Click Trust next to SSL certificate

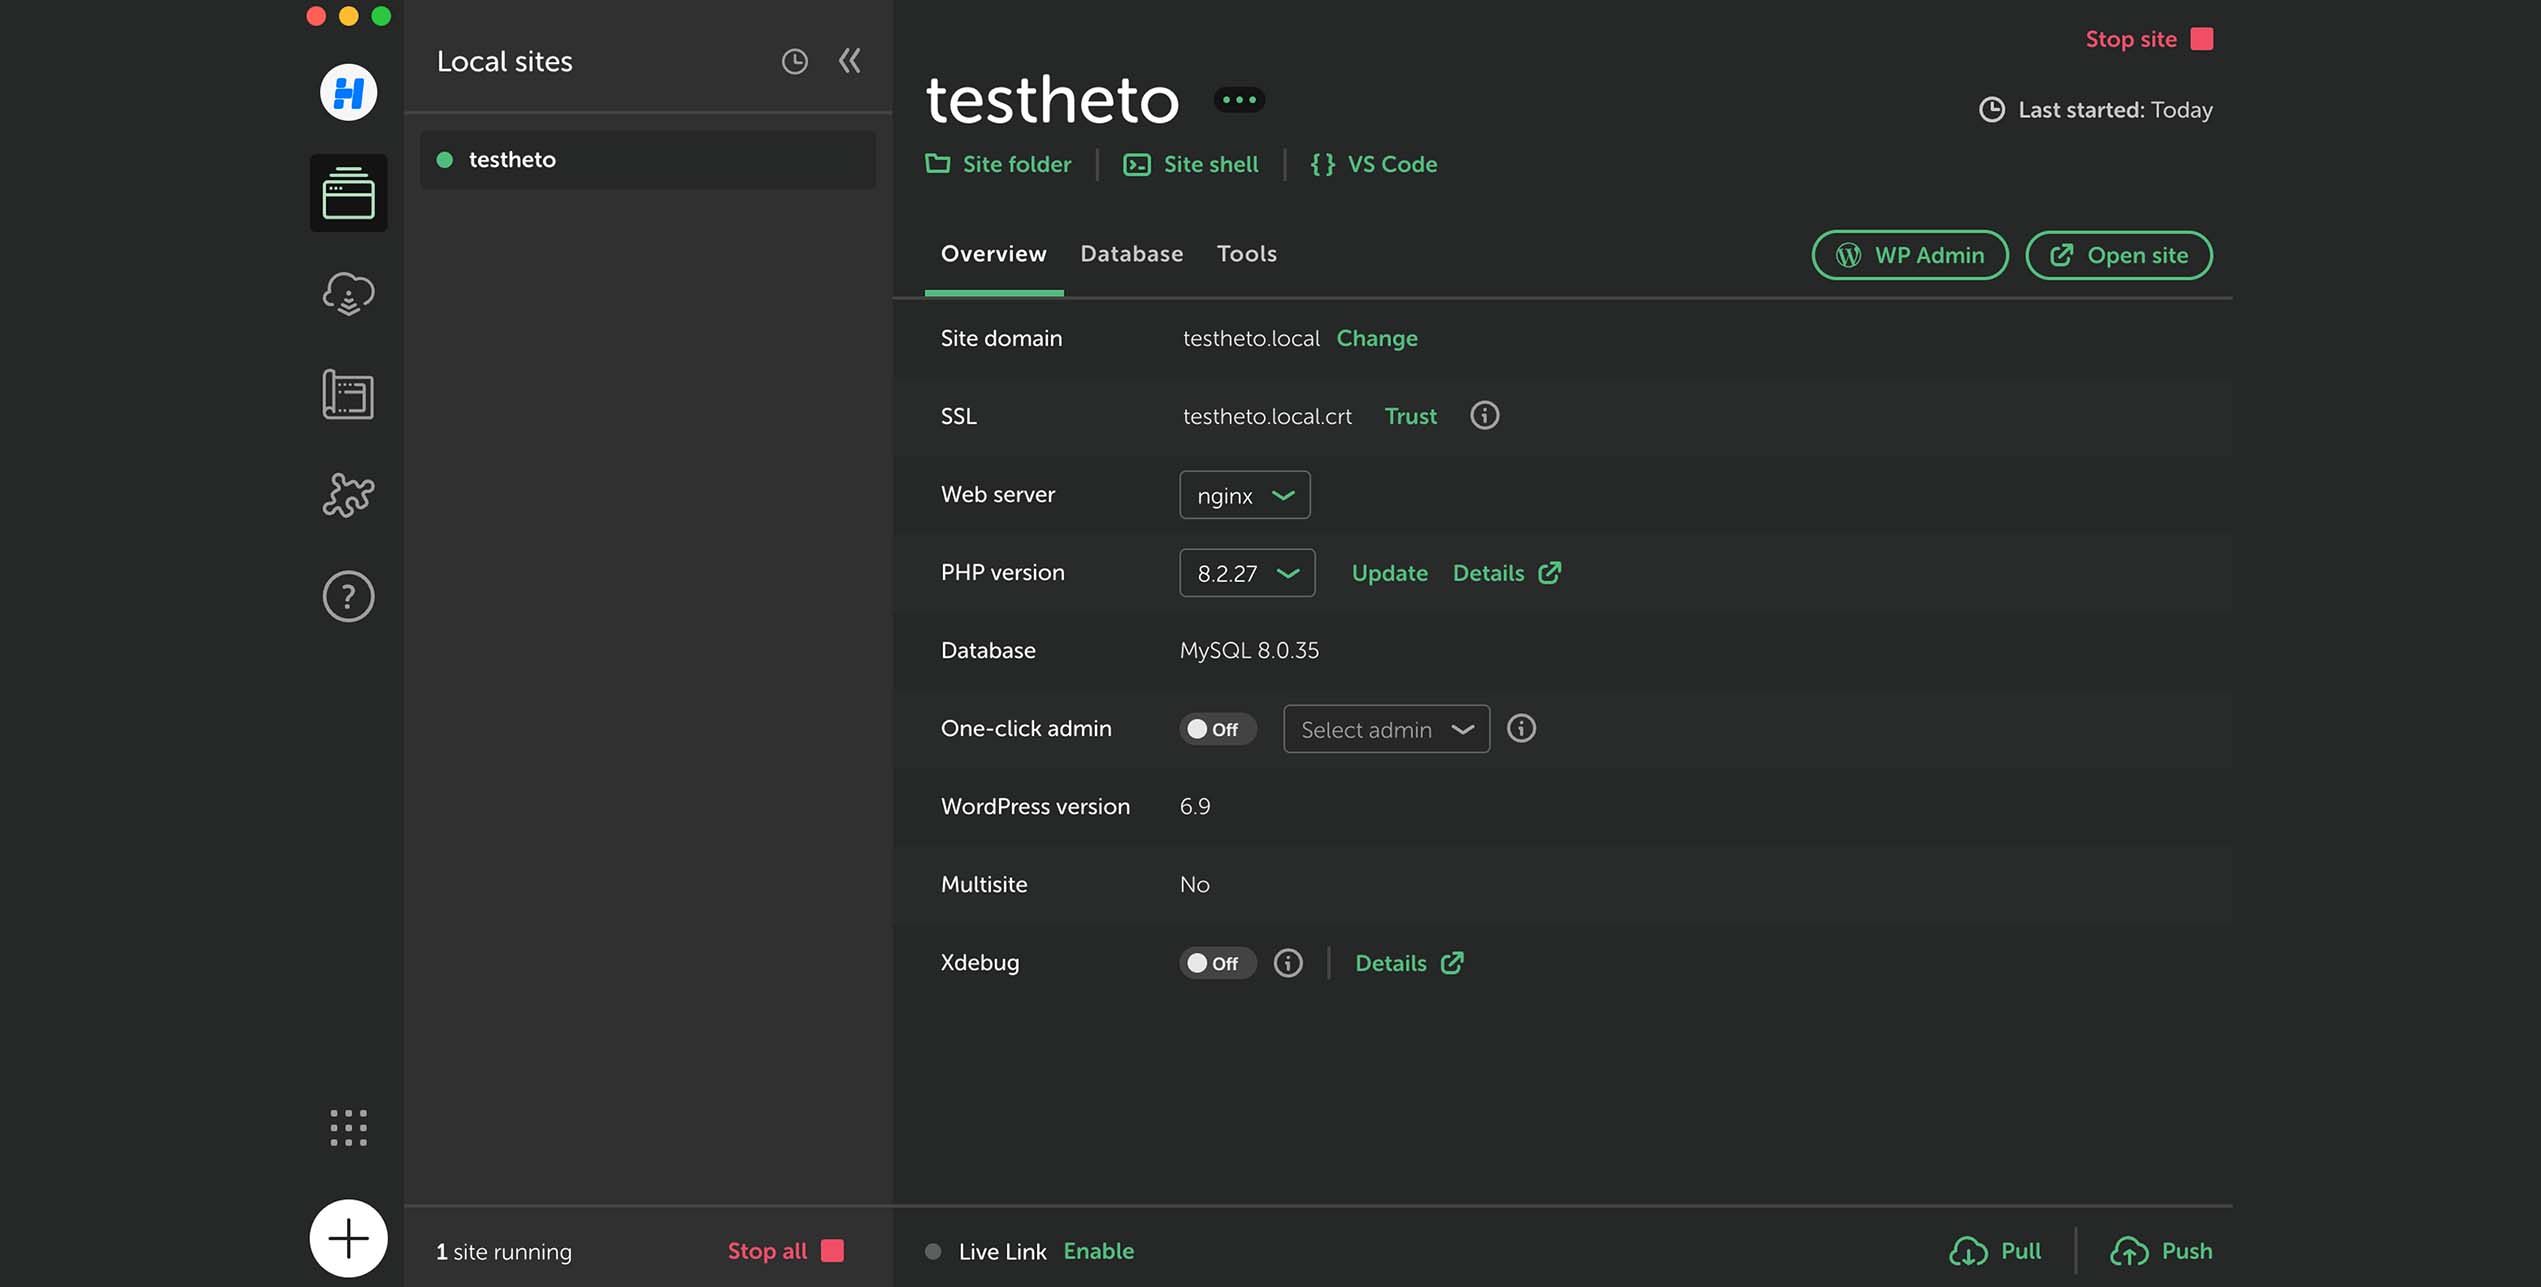[1410, 416]
